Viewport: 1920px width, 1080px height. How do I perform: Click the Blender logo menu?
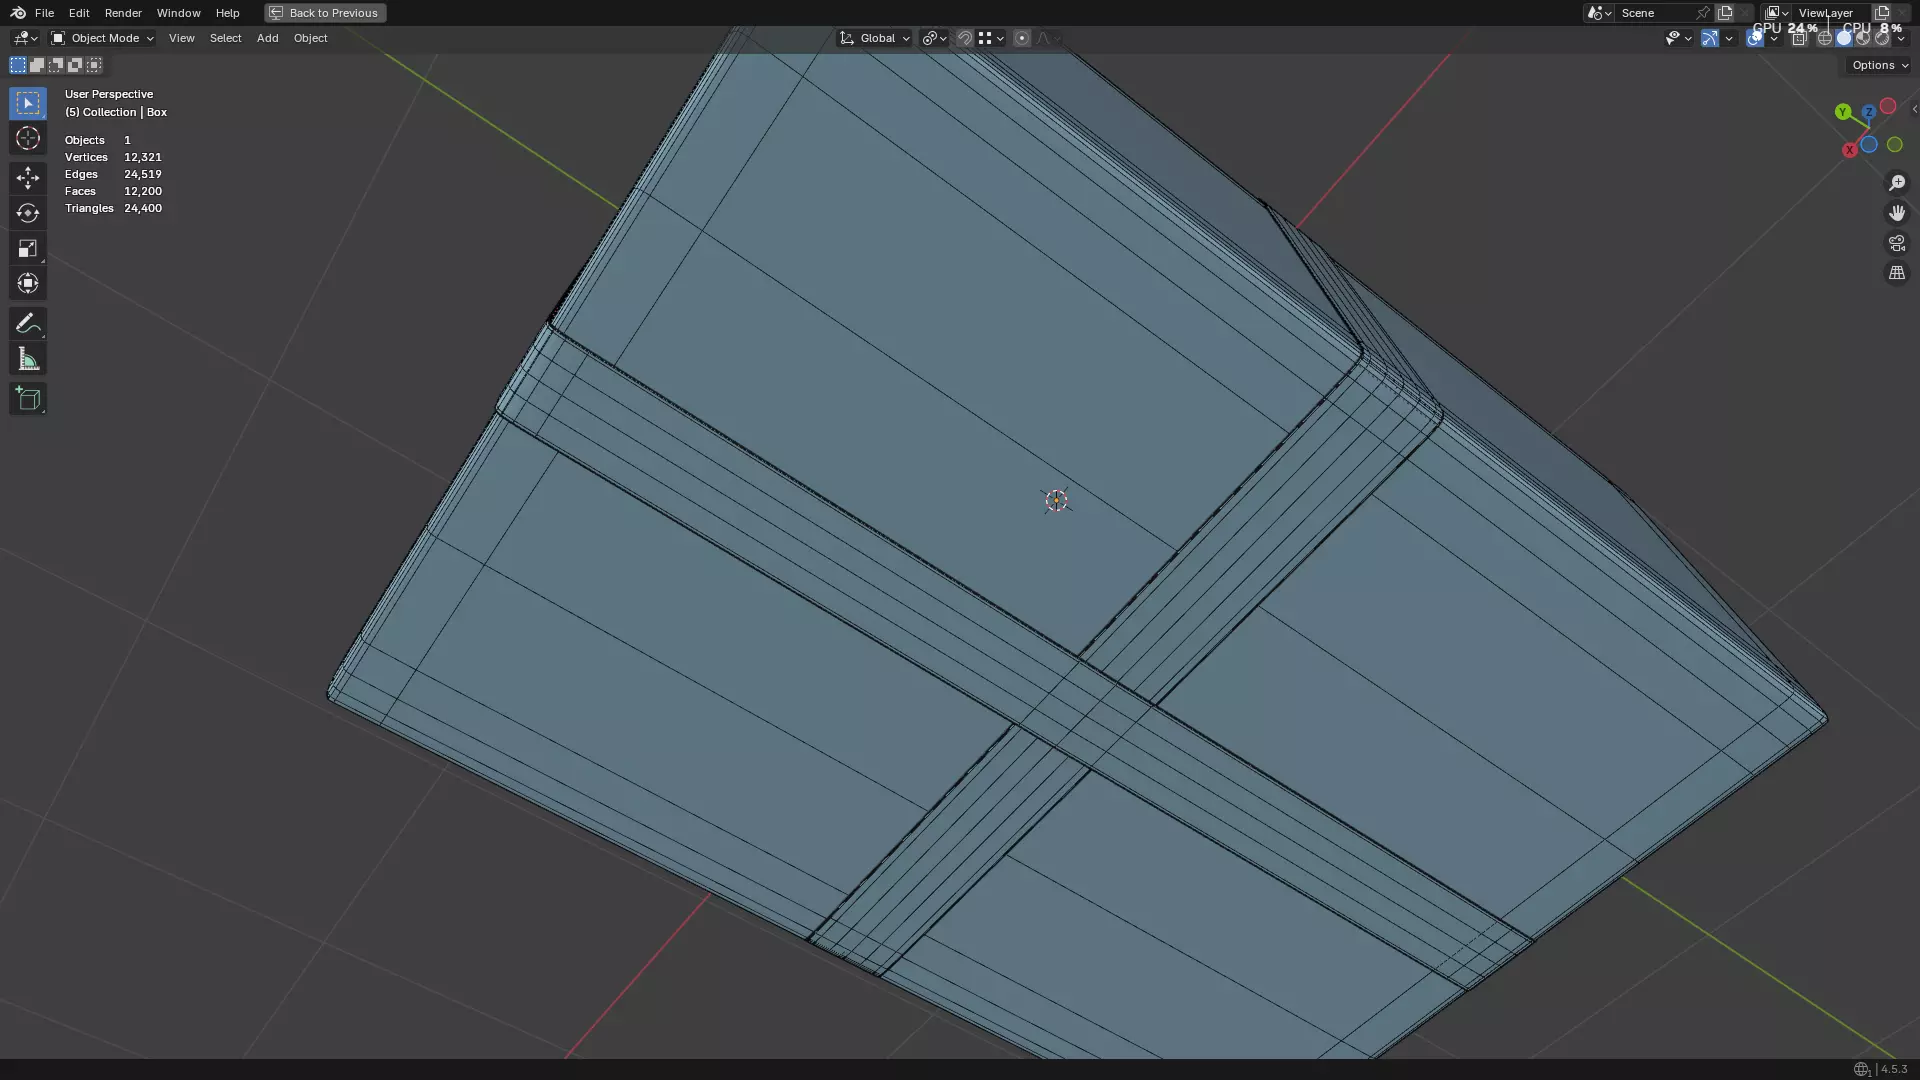(18, 13)
